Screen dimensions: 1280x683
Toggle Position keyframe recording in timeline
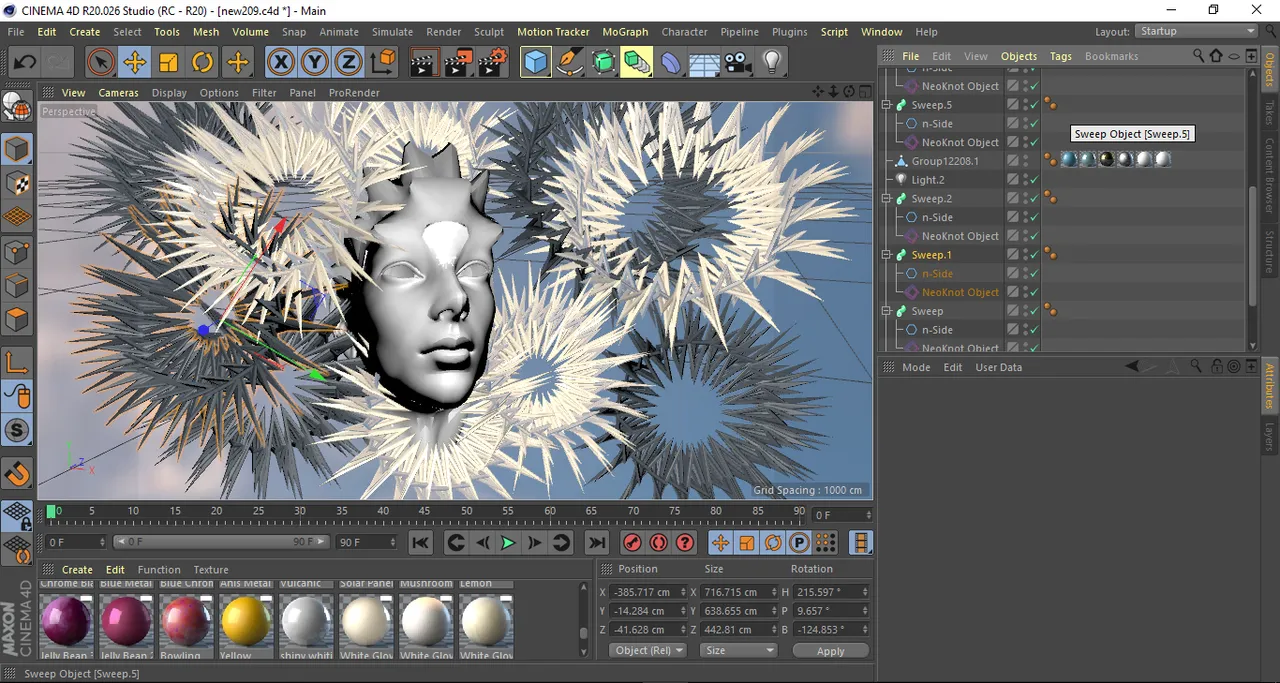click(x=720, y=542)
